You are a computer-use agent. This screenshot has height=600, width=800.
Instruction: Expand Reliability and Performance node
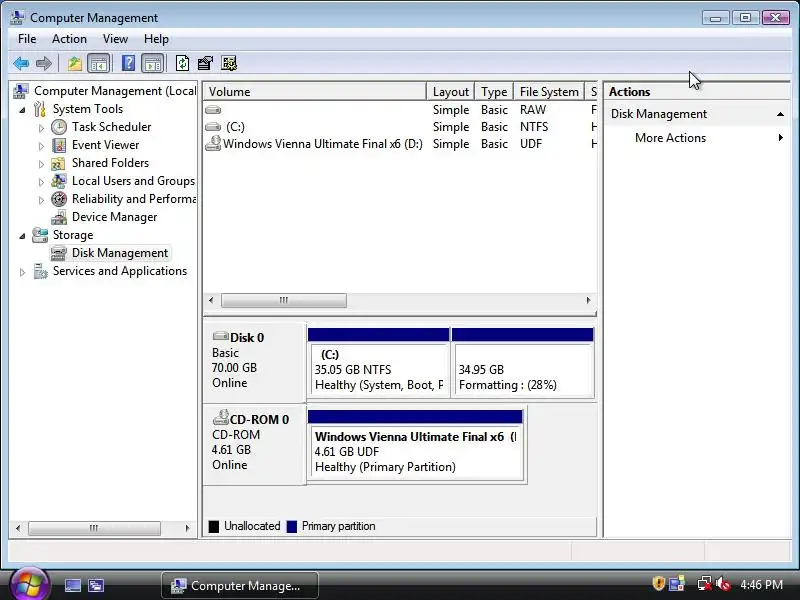tap(41, 199)
